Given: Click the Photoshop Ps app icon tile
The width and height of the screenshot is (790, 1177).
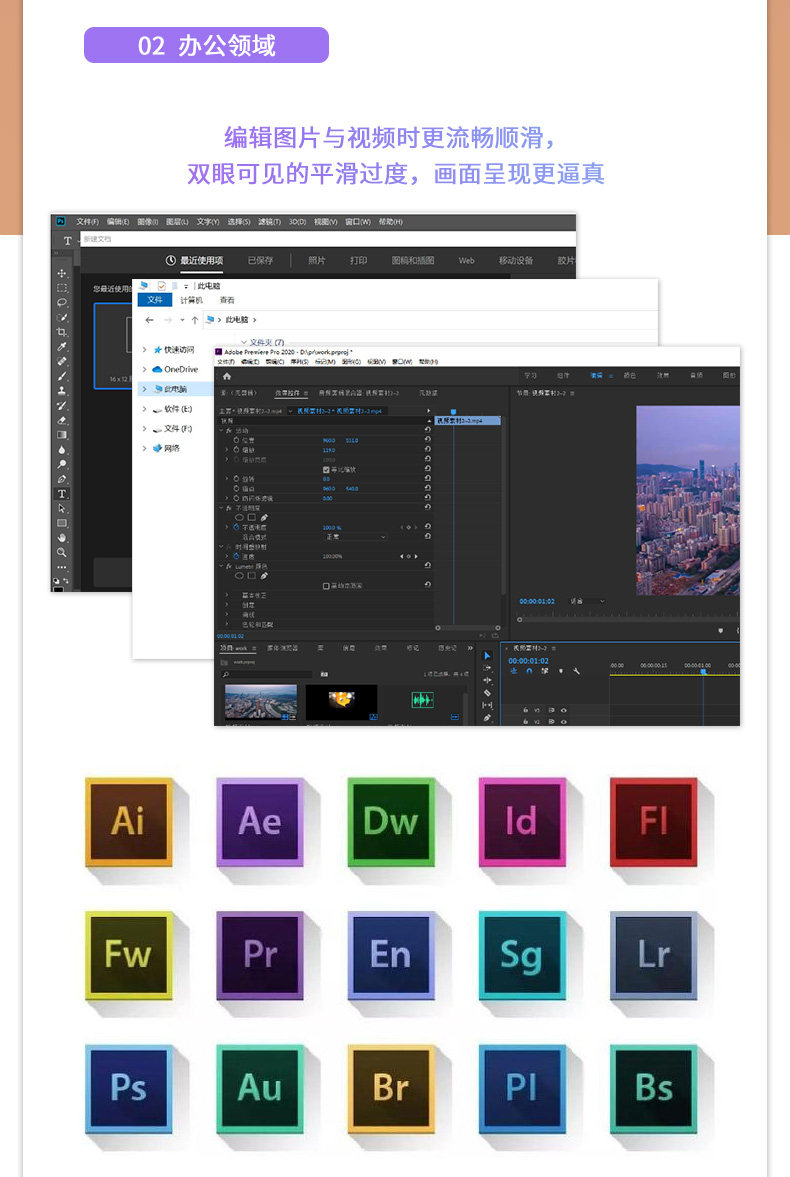Looking at the screenshot, I should click(128, 1088).
